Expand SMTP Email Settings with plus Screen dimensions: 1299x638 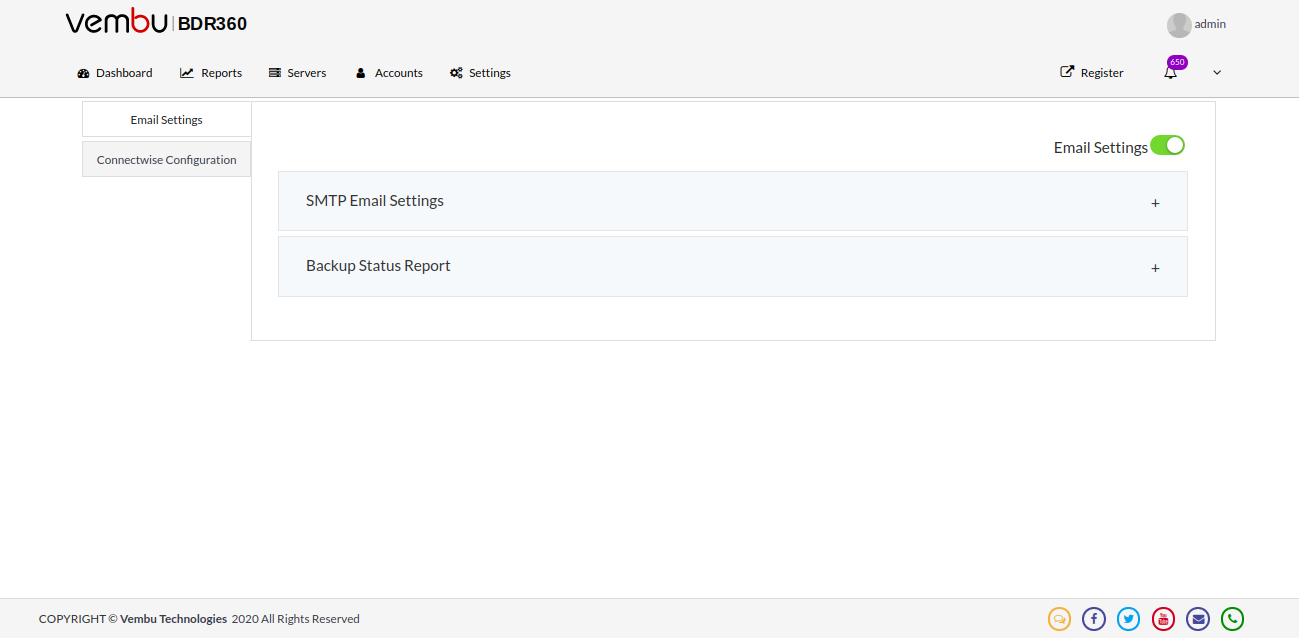point(1155,203)
